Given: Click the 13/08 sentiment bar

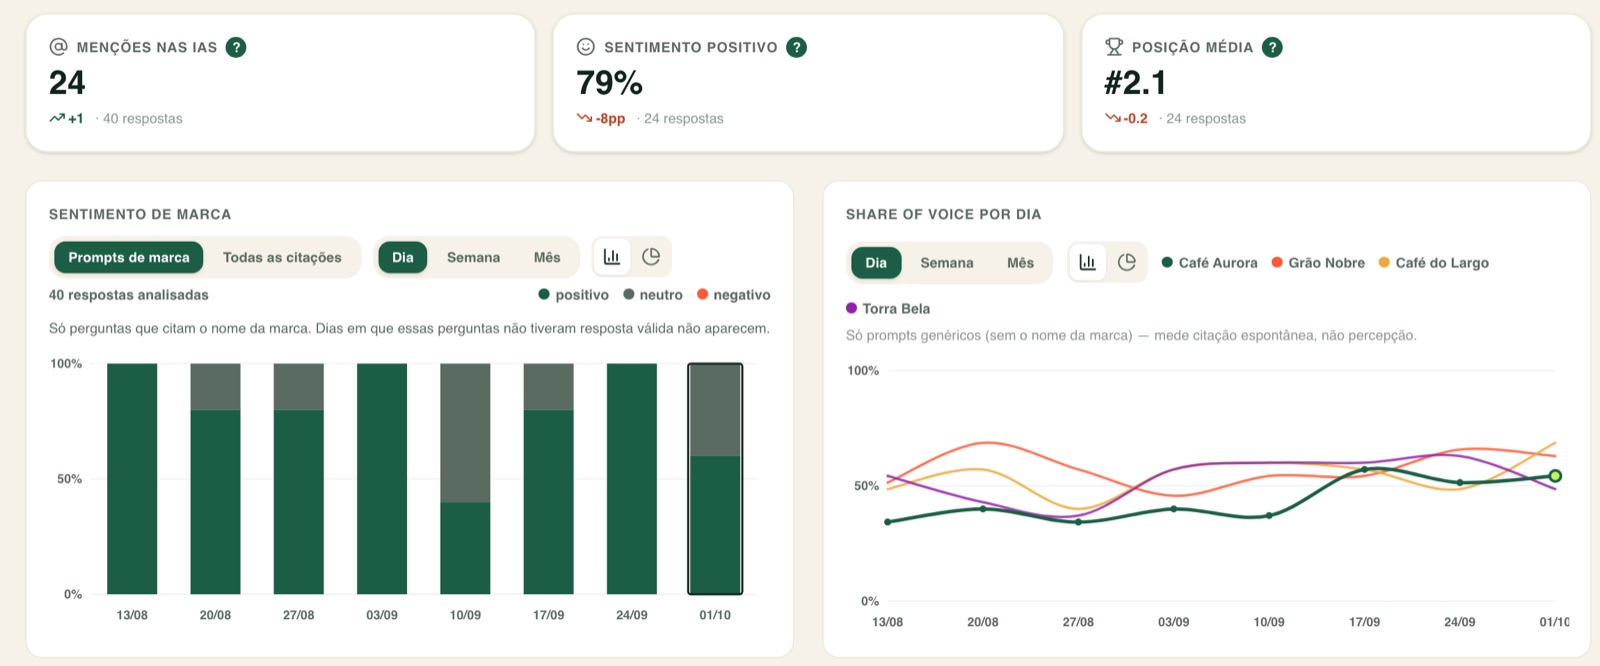Looking at the screenshot, I should pyautogui.click(x=132, y=479).
